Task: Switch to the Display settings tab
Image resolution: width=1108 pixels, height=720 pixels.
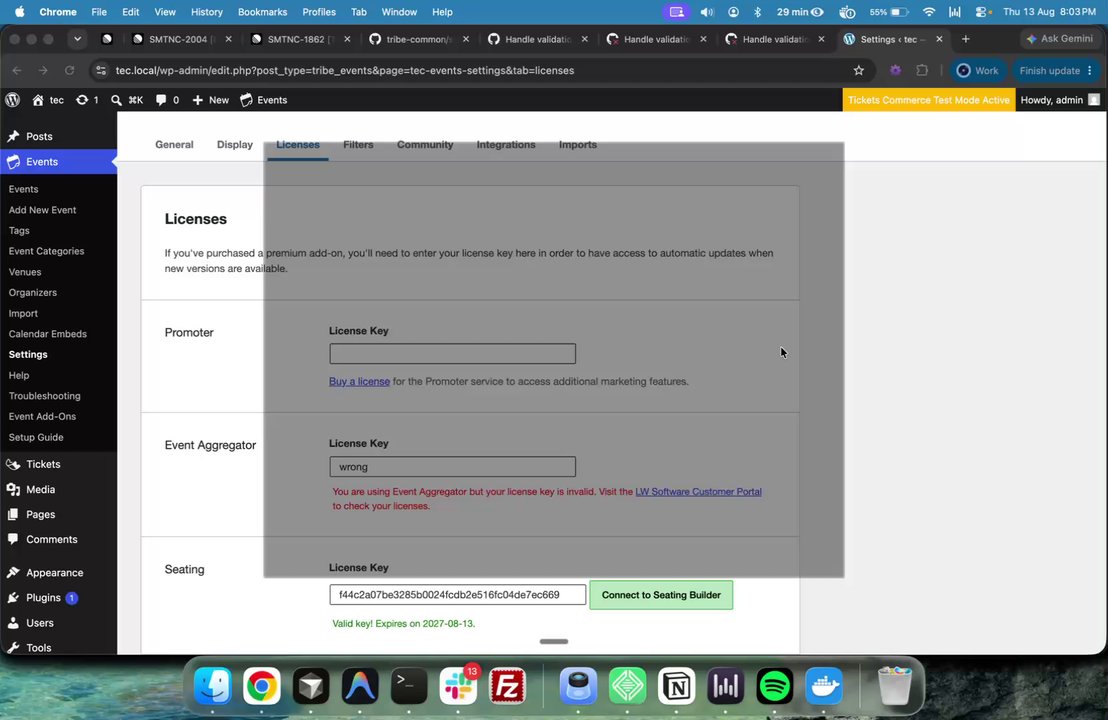Action: [x=235, y=144]
